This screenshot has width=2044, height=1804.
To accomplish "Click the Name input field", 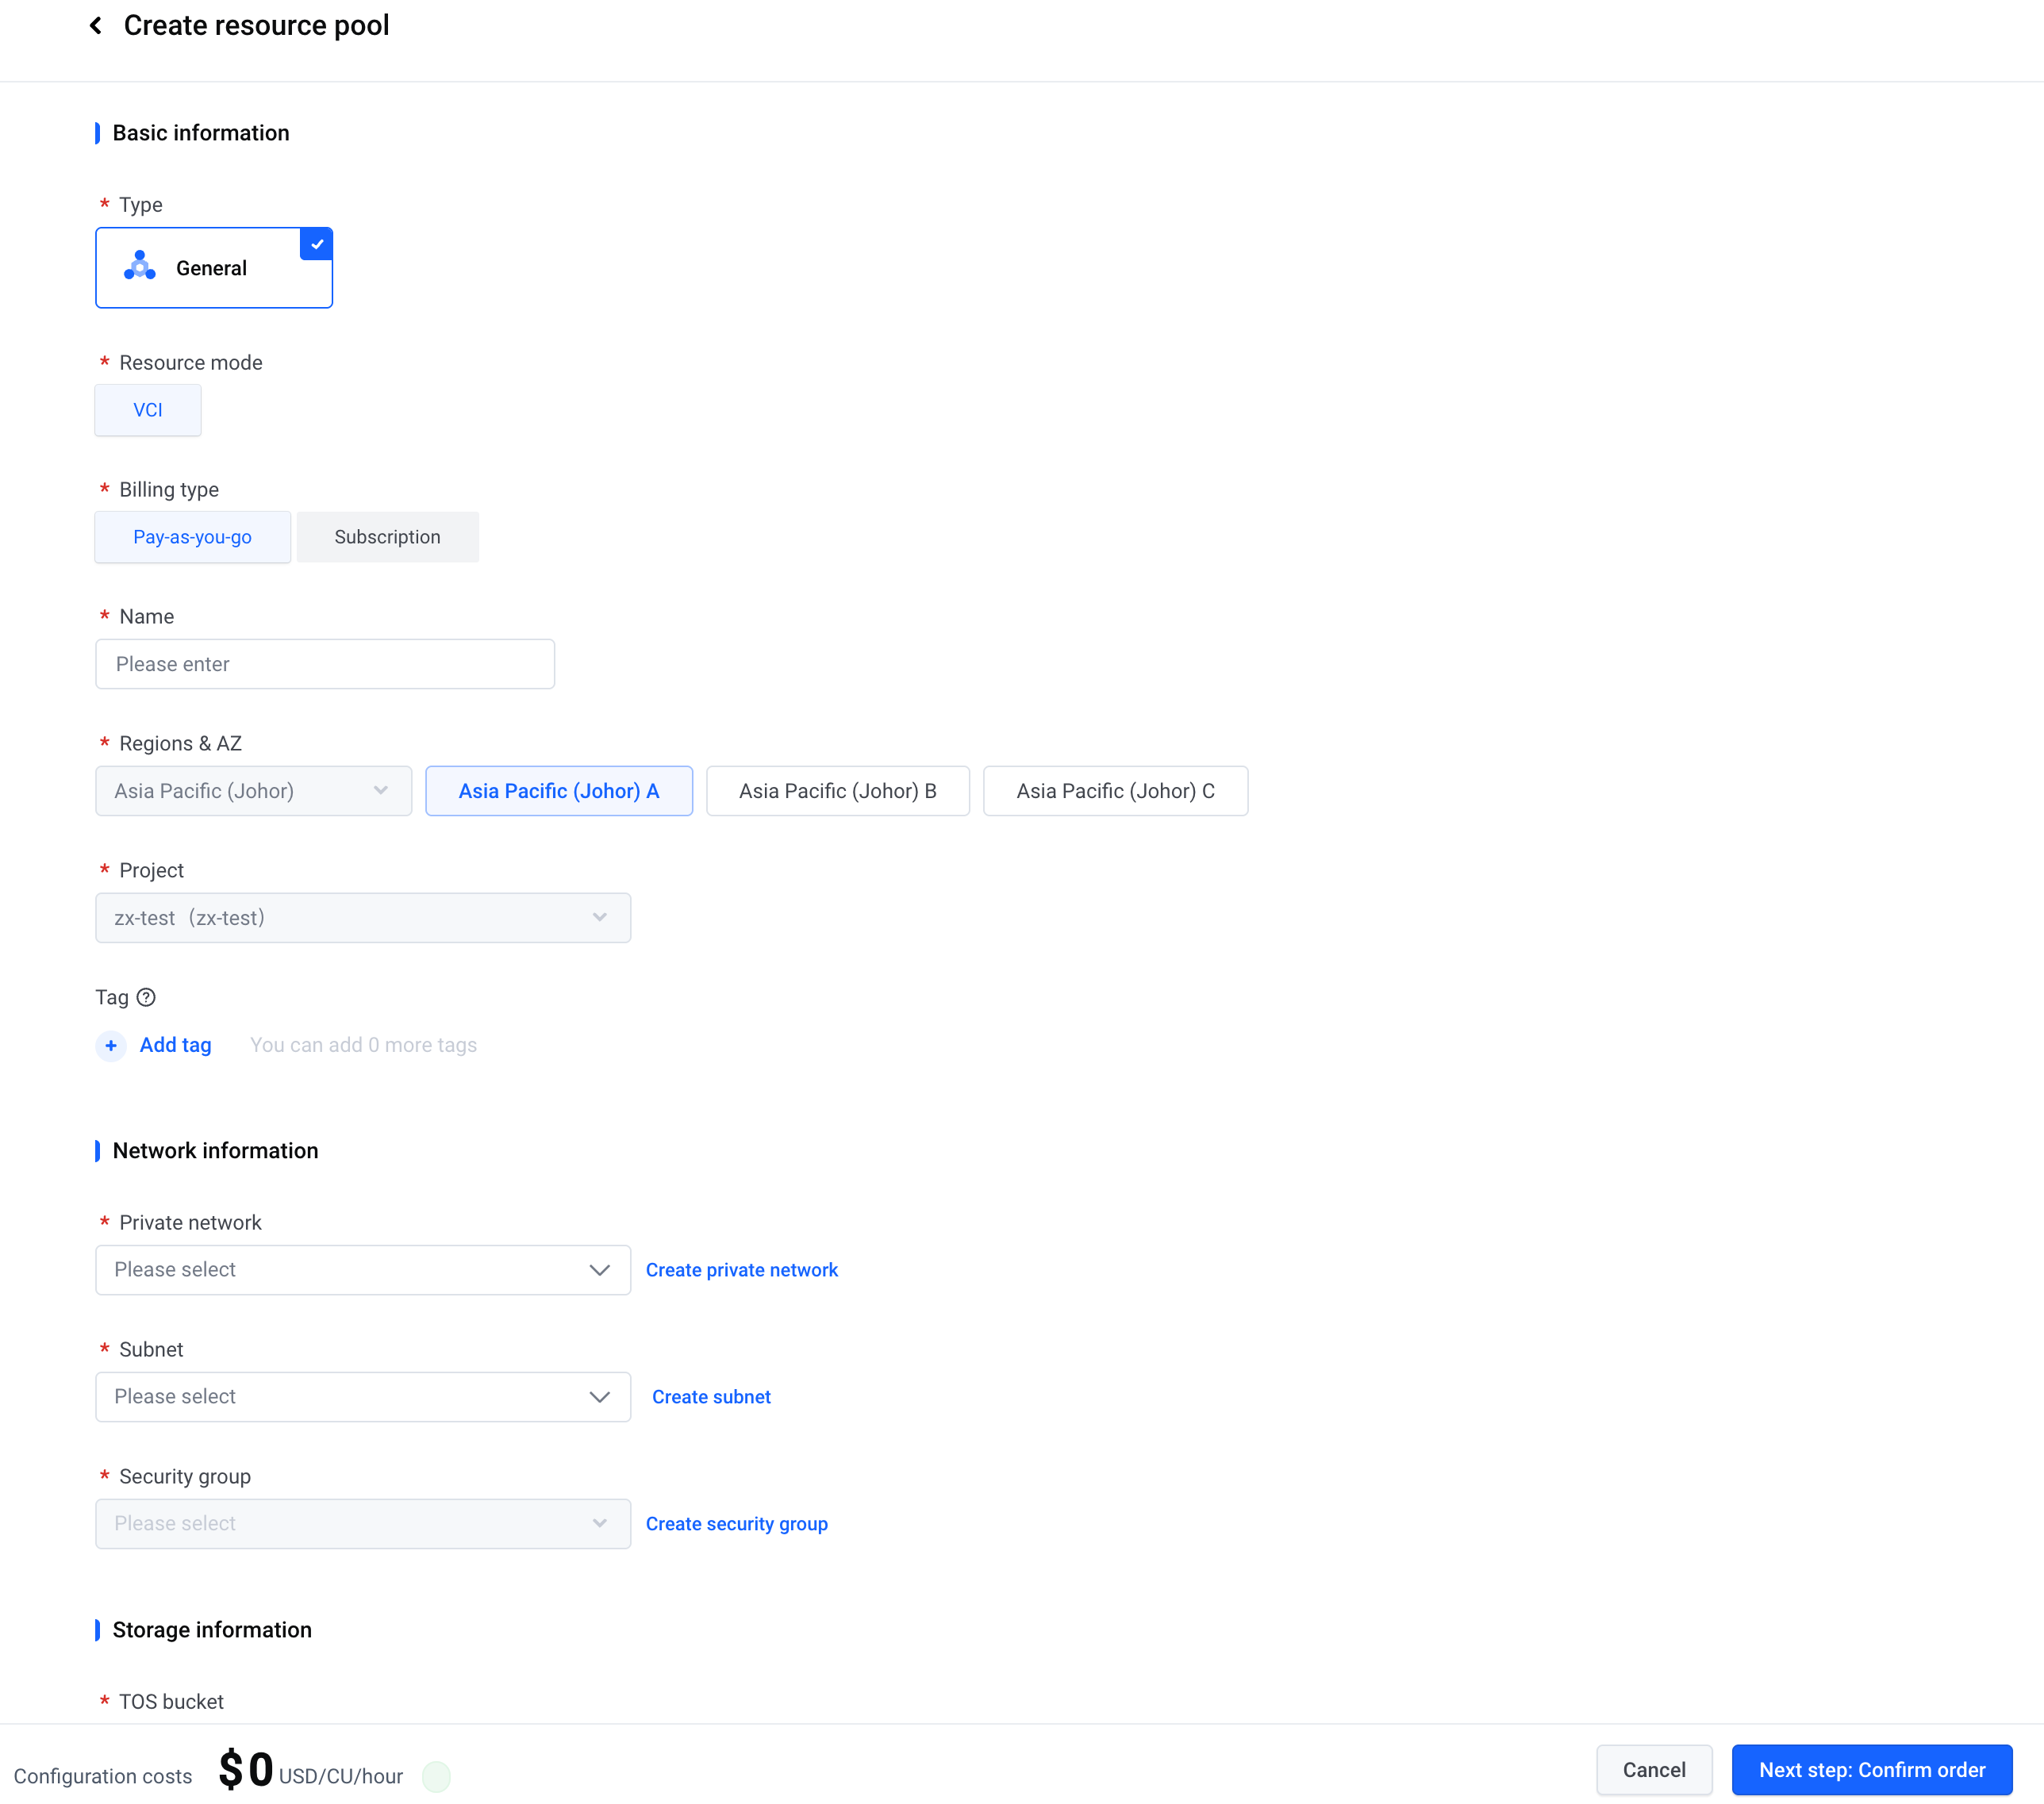I will 325,664.
